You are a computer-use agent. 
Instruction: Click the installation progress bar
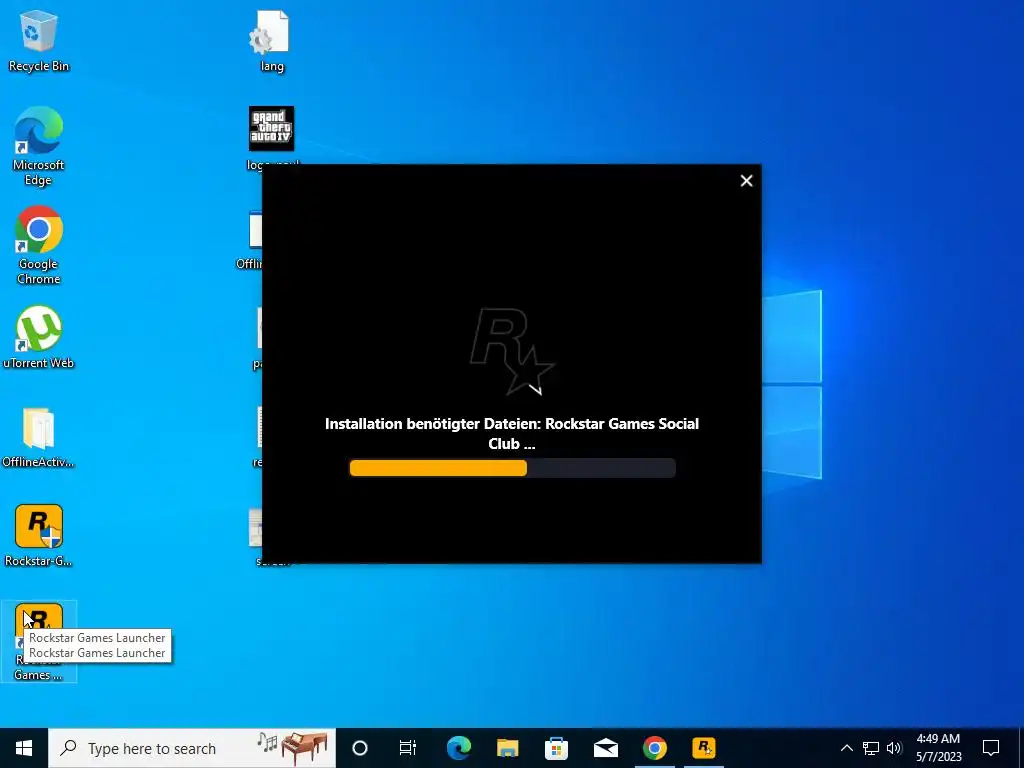[x=512, y=468]
